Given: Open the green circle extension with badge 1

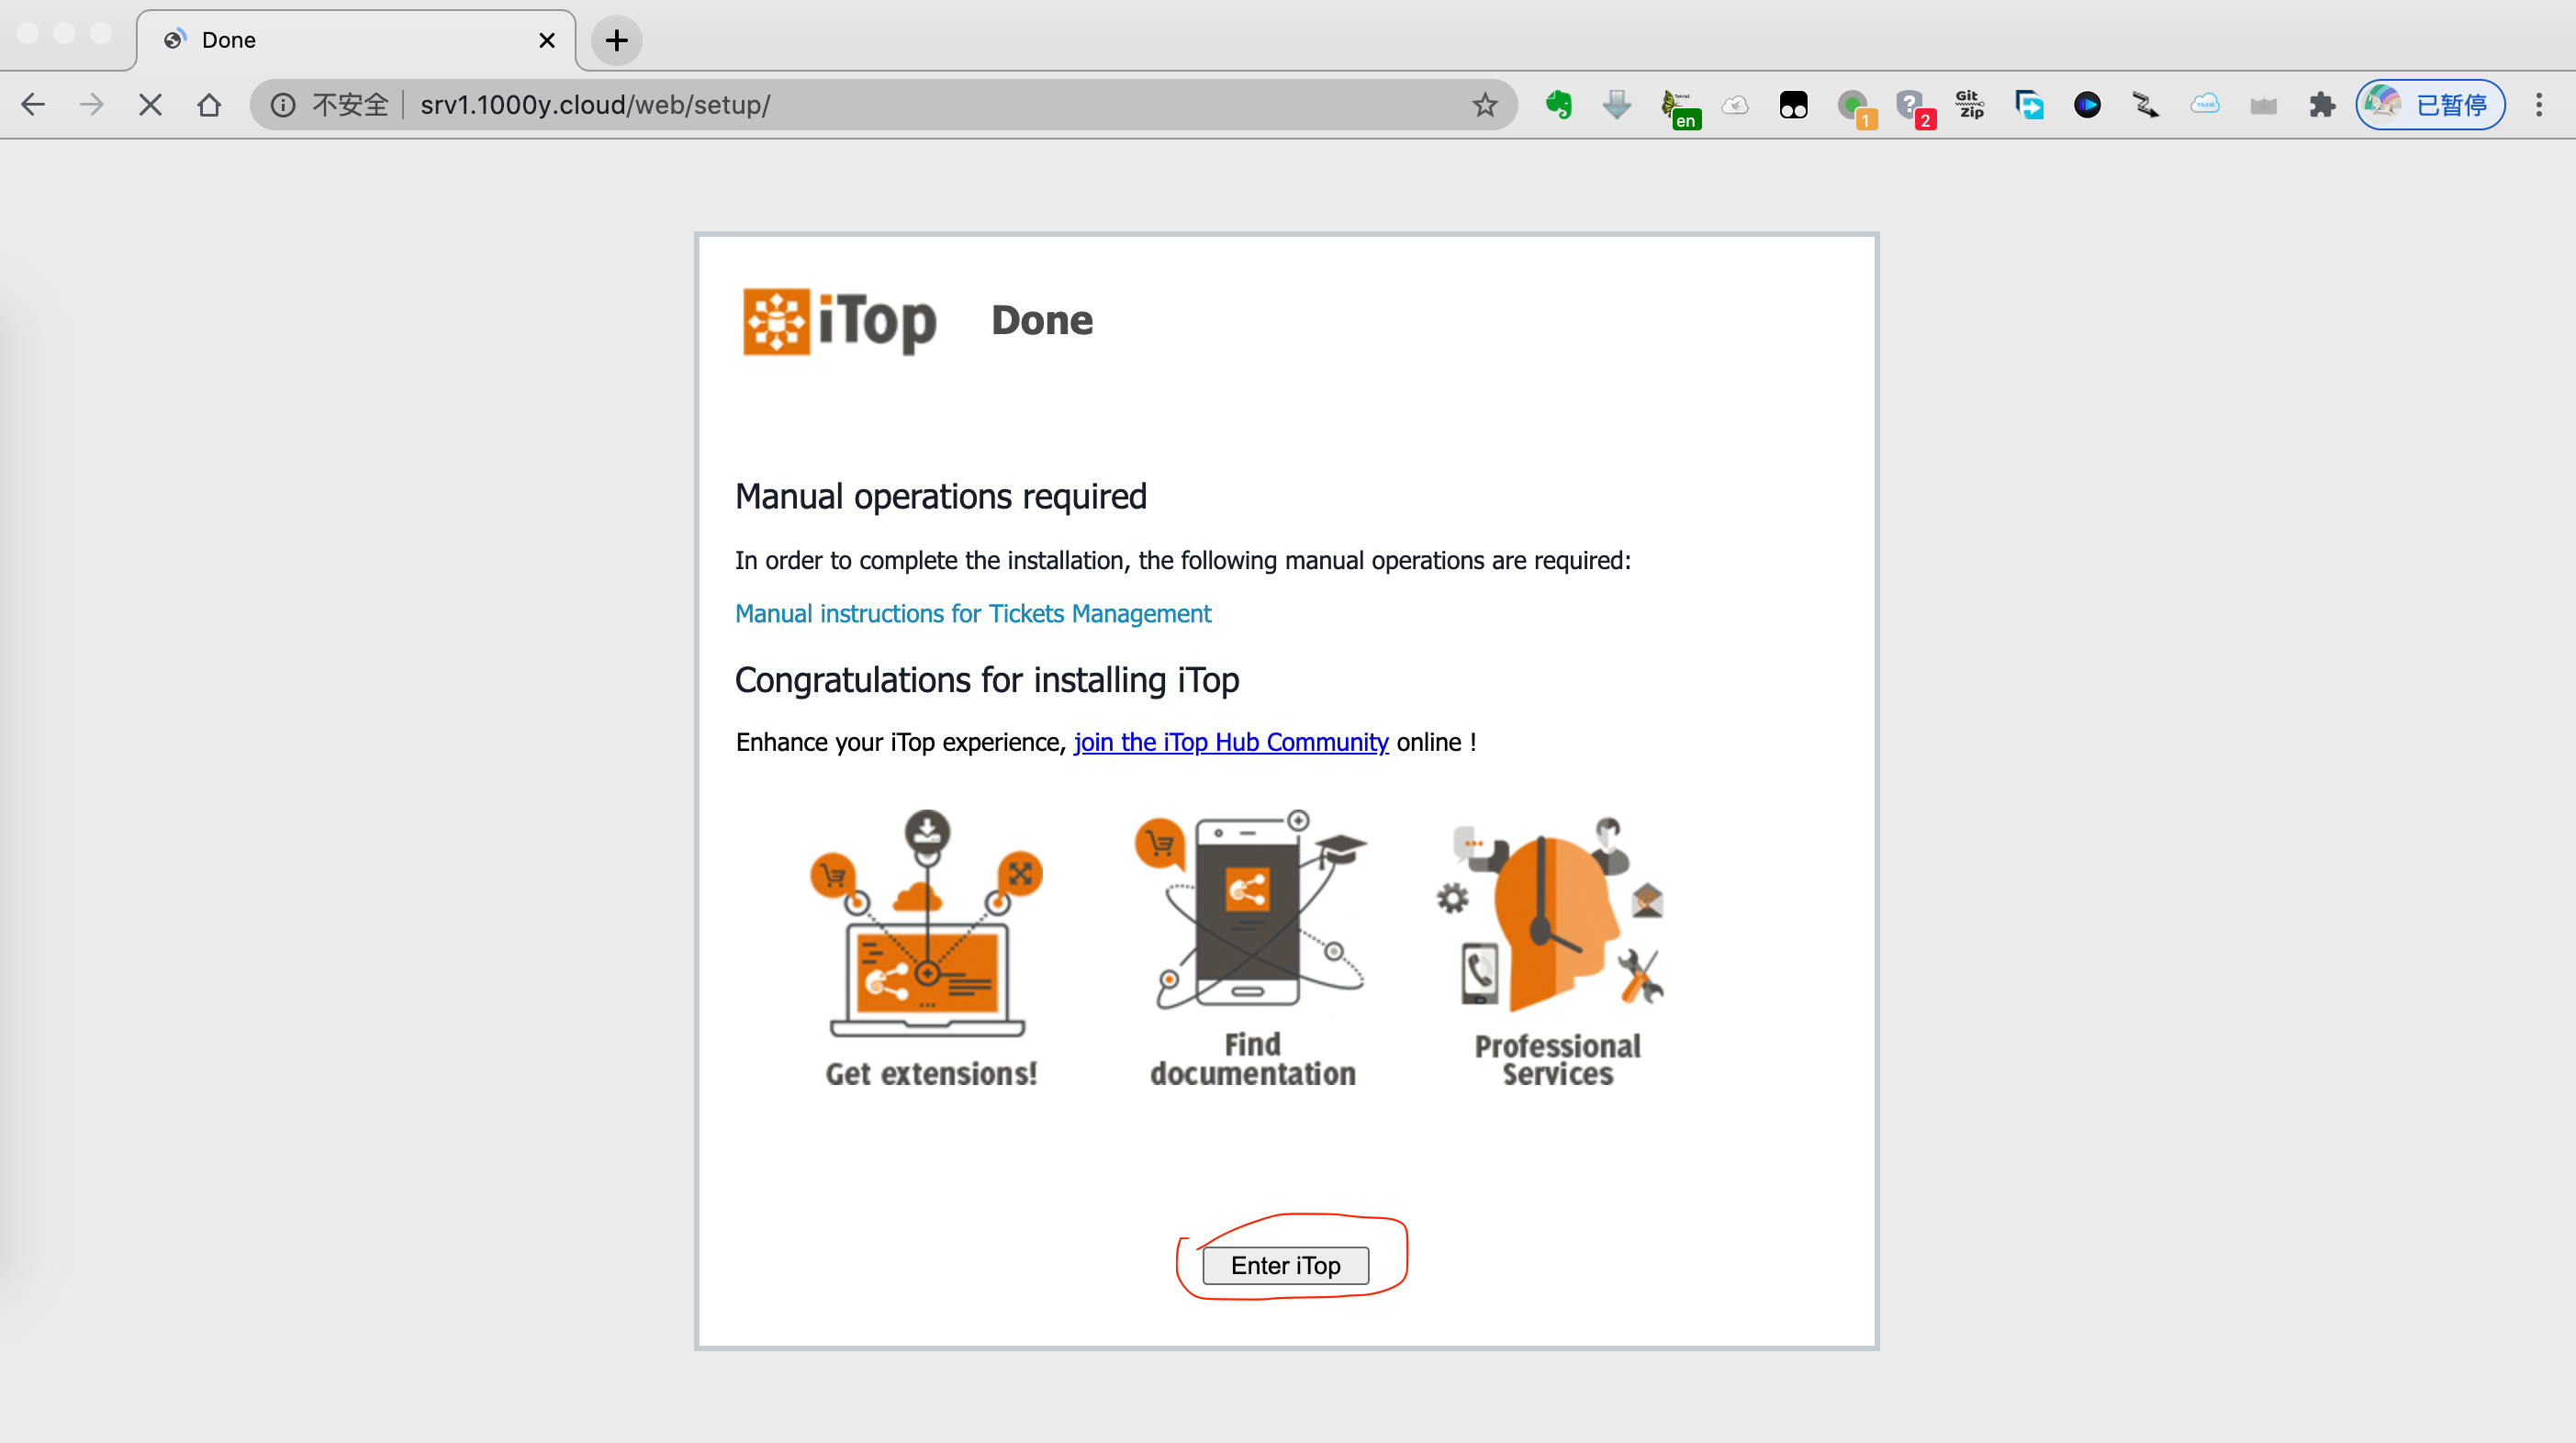Looking at the screenshot, I should [1855, 107].
